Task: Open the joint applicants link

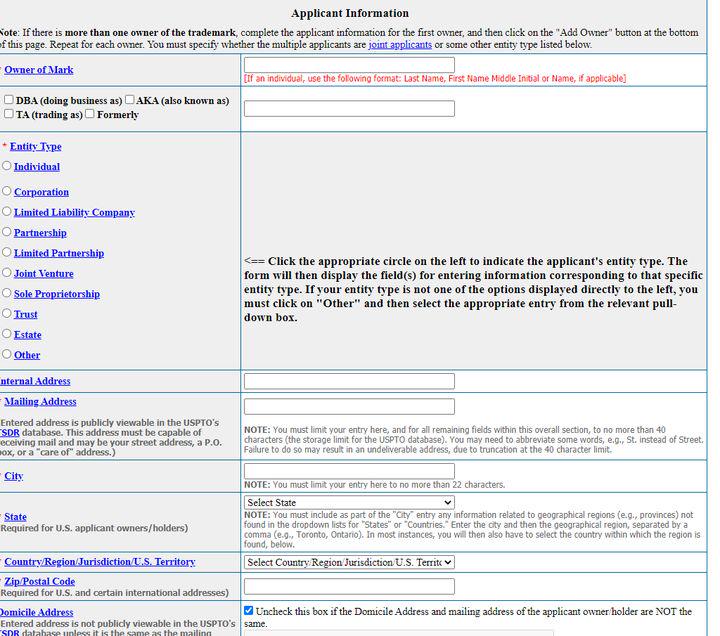Action: point(400,45)
